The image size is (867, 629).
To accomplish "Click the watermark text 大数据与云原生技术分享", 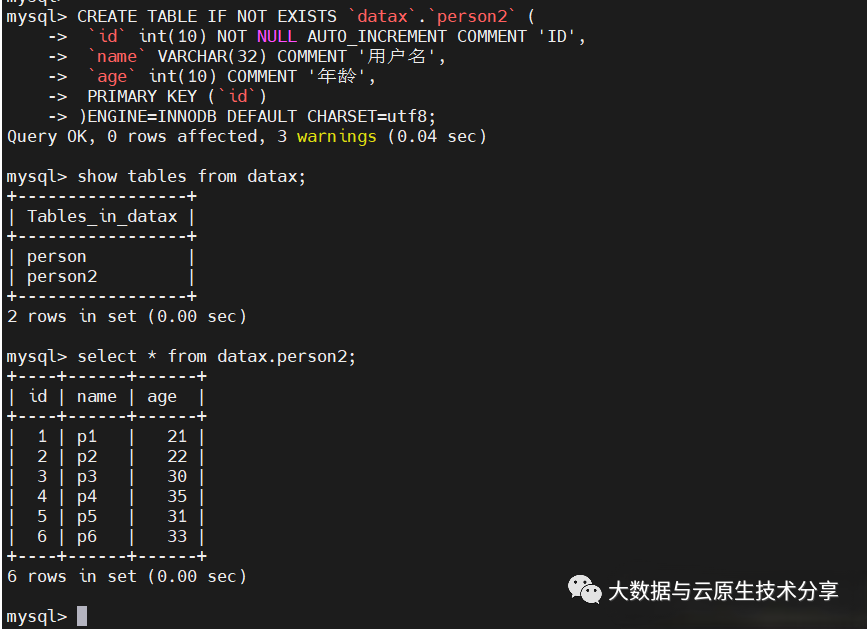I will point(723,591).
